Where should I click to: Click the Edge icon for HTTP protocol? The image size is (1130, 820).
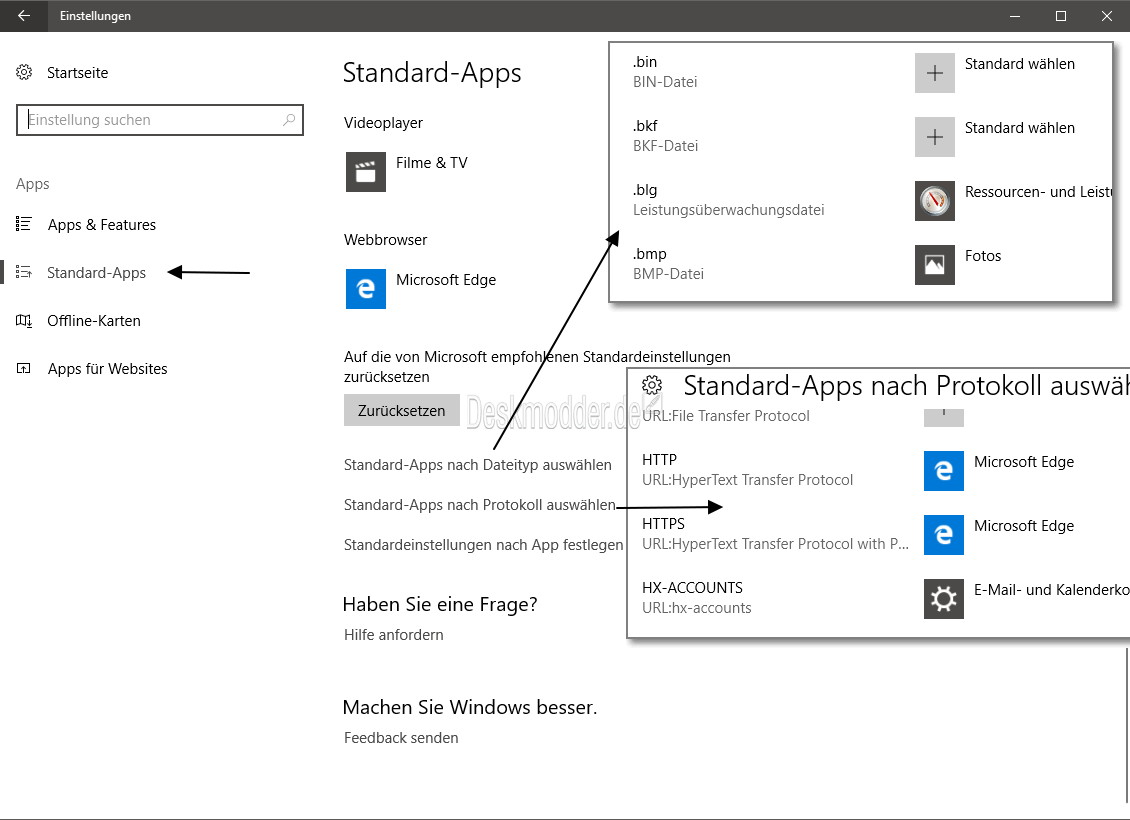pos(944,471)
